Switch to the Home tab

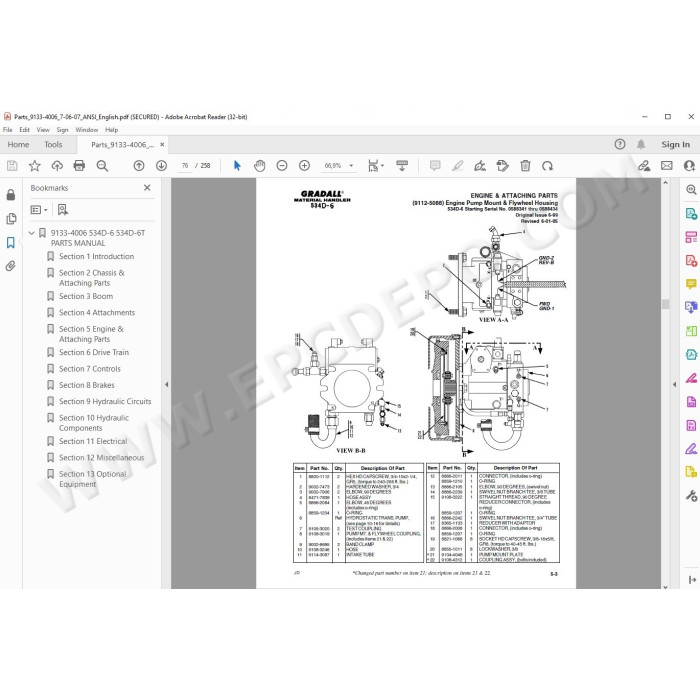18,145
